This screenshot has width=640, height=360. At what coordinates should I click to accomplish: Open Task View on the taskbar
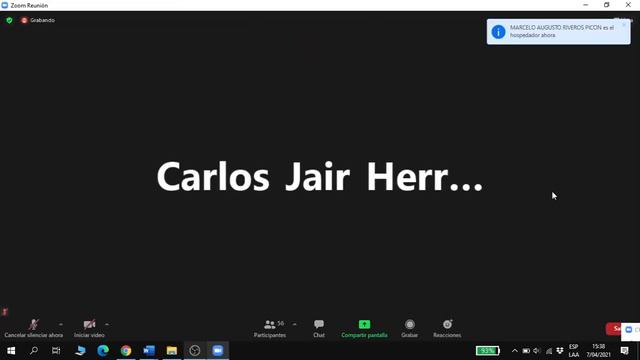(x=56, y=351)
